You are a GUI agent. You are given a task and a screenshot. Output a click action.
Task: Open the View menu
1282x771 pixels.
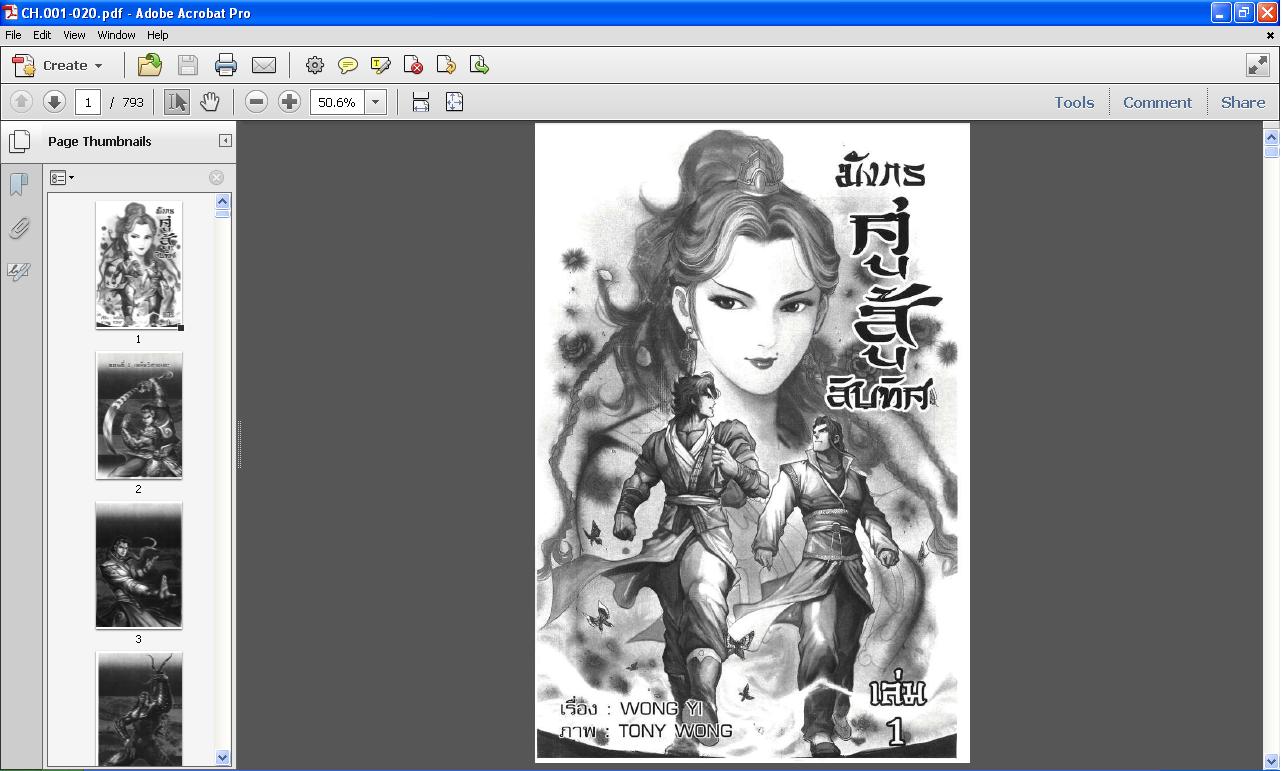(x=74, y=35)
